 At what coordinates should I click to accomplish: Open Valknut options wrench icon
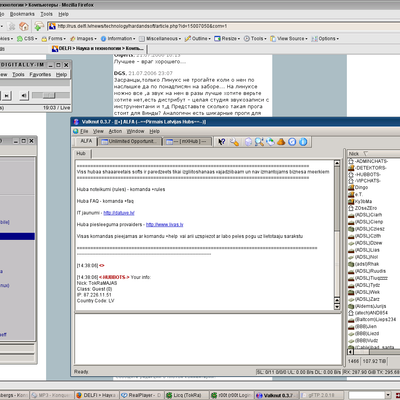234,142
